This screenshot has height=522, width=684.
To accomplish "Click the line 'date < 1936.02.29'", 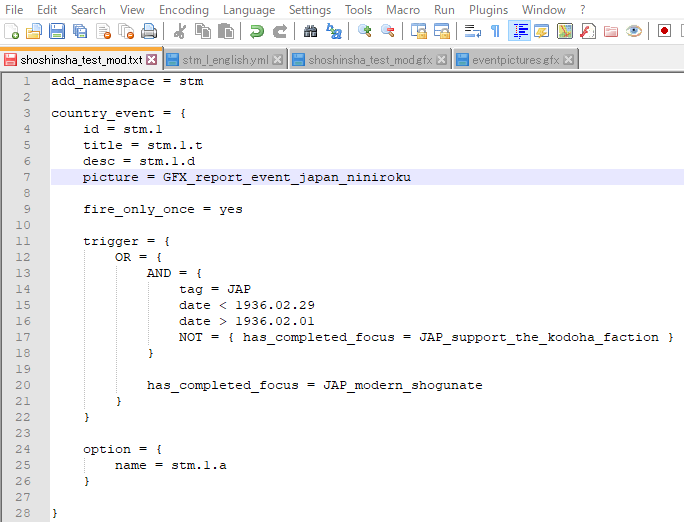I will pyautogui.click(x=246, y=305).
